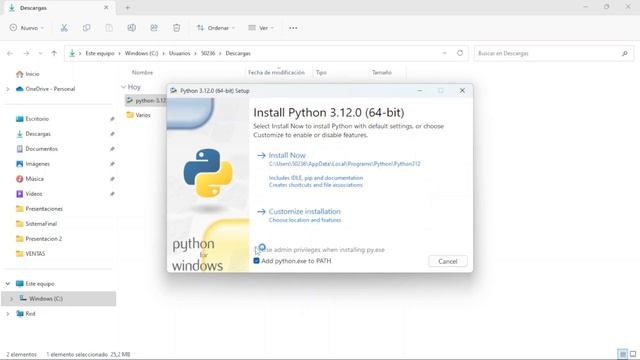Switch to details view in status bar
The height and width of the screenshot is (360, 640).
tap(622, 354)
